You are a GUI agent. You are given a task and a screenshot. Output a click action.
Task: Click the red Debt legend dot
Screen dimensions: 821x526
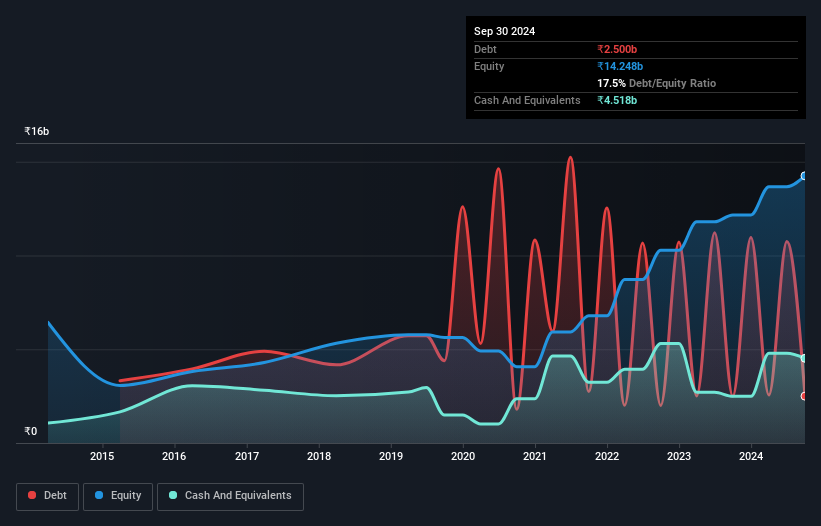click(32, 495)
